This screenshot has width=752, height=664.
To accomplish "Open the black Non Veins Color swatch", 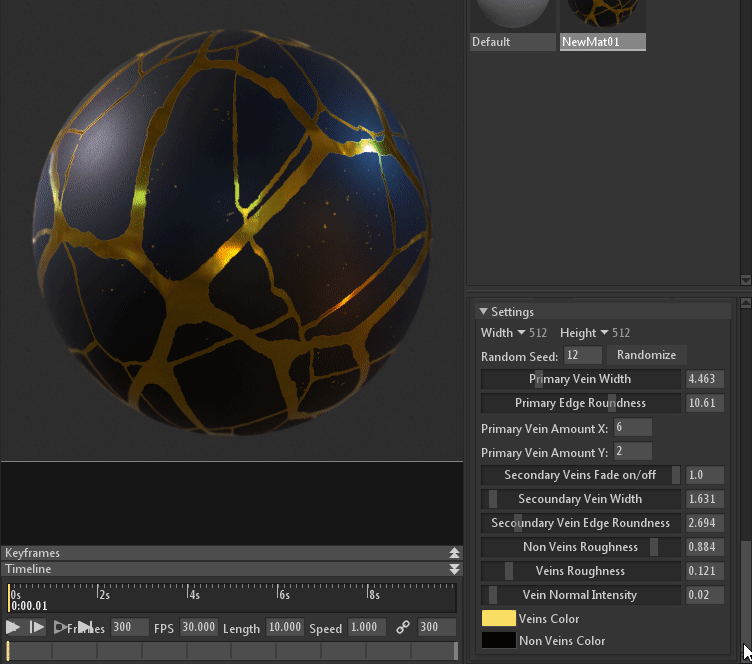I will click(x=499, y=641).
